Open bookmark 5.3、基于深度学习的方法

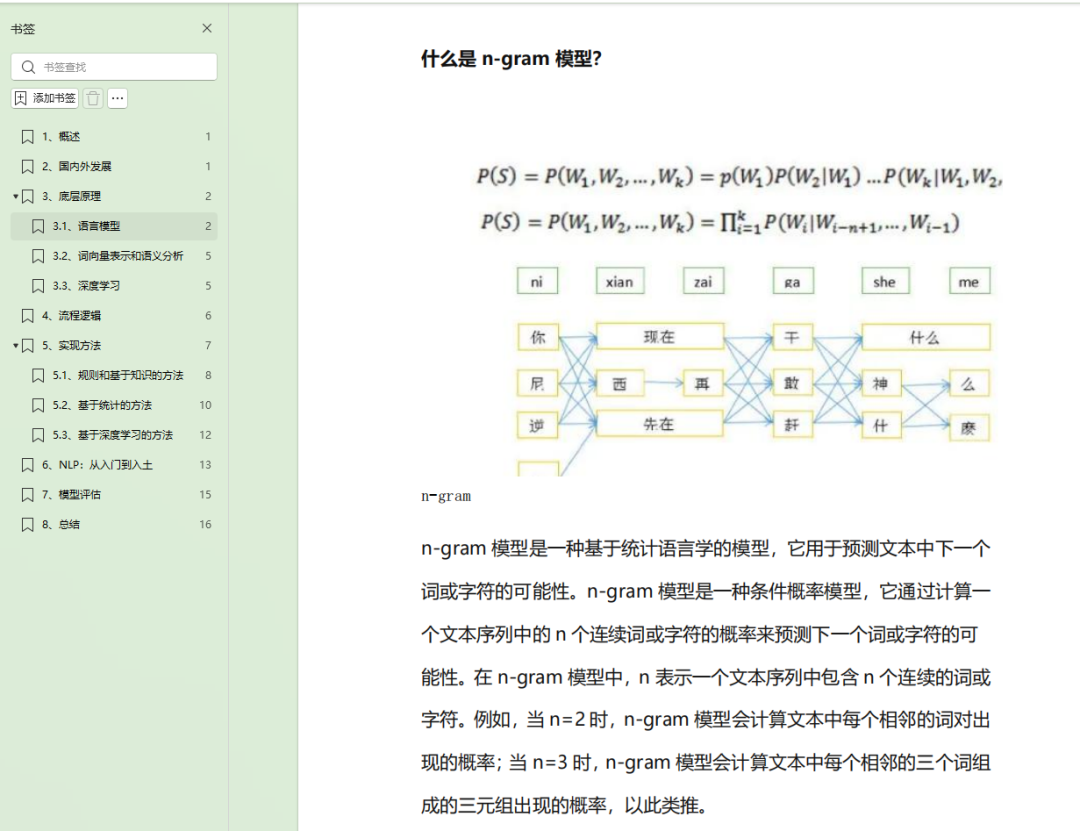tap(114, 435)
